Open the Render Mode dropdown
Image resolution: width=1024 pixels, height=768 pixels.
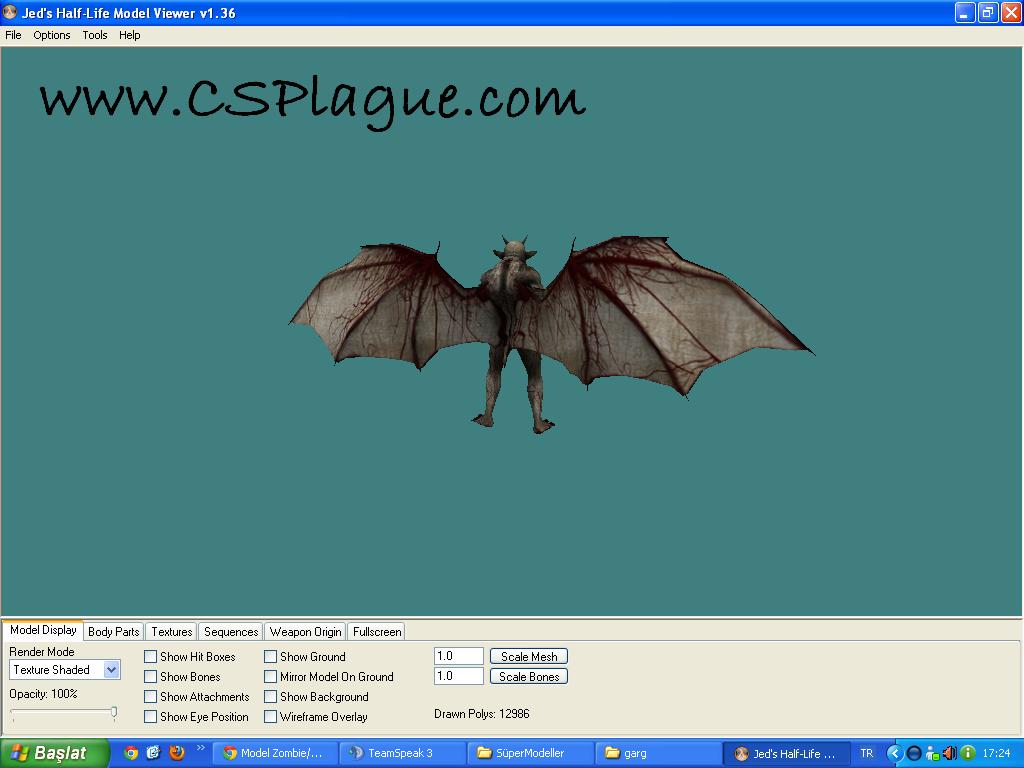(x=111, y=670)
